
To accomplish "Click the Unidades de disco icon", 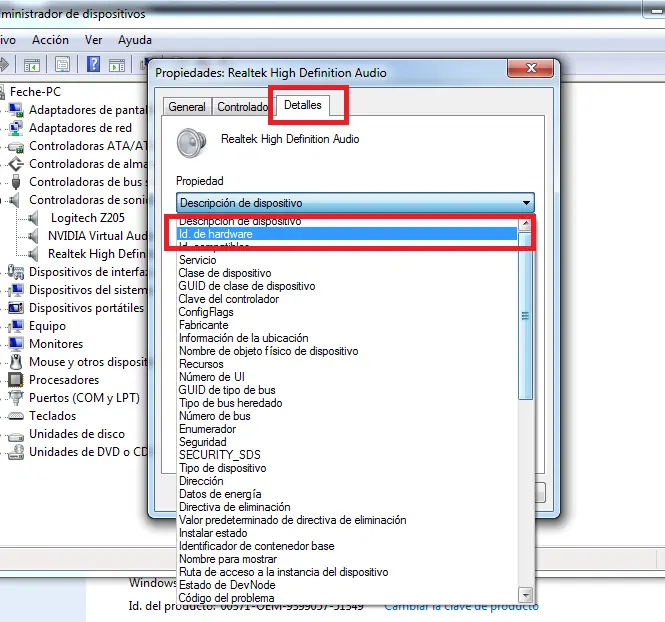I will point(16,436).
